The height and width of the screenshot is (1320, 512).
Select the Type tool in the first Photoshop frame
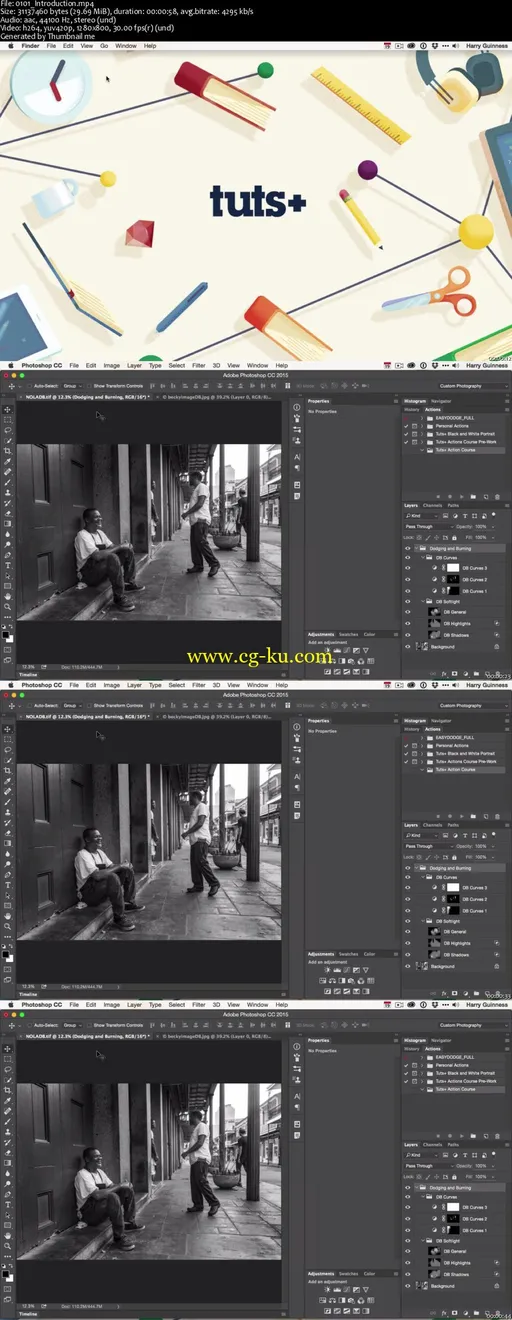pos(8,565)
